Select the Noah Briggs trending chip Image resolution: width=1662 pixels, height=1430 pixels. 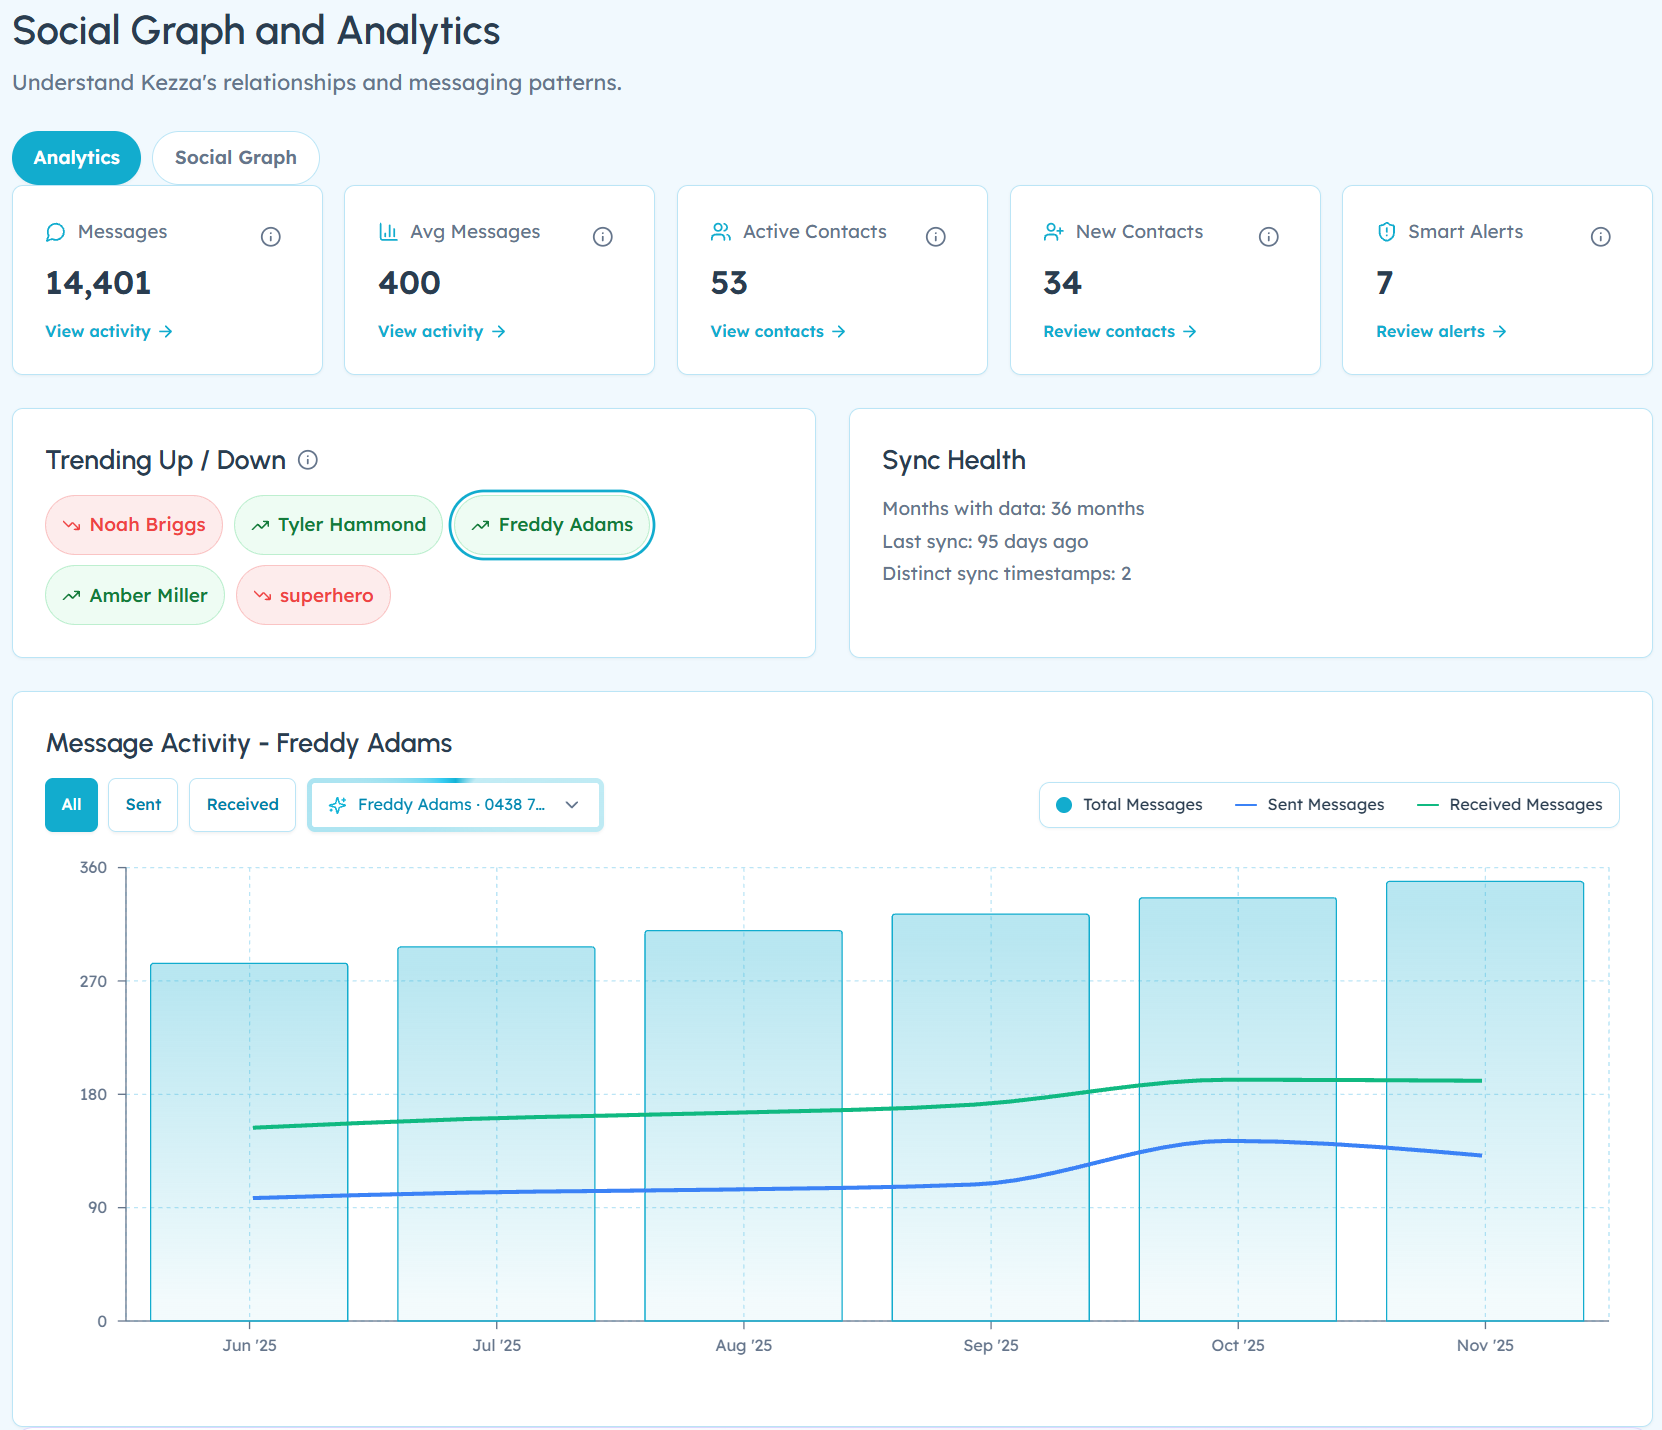pos(134,525)
